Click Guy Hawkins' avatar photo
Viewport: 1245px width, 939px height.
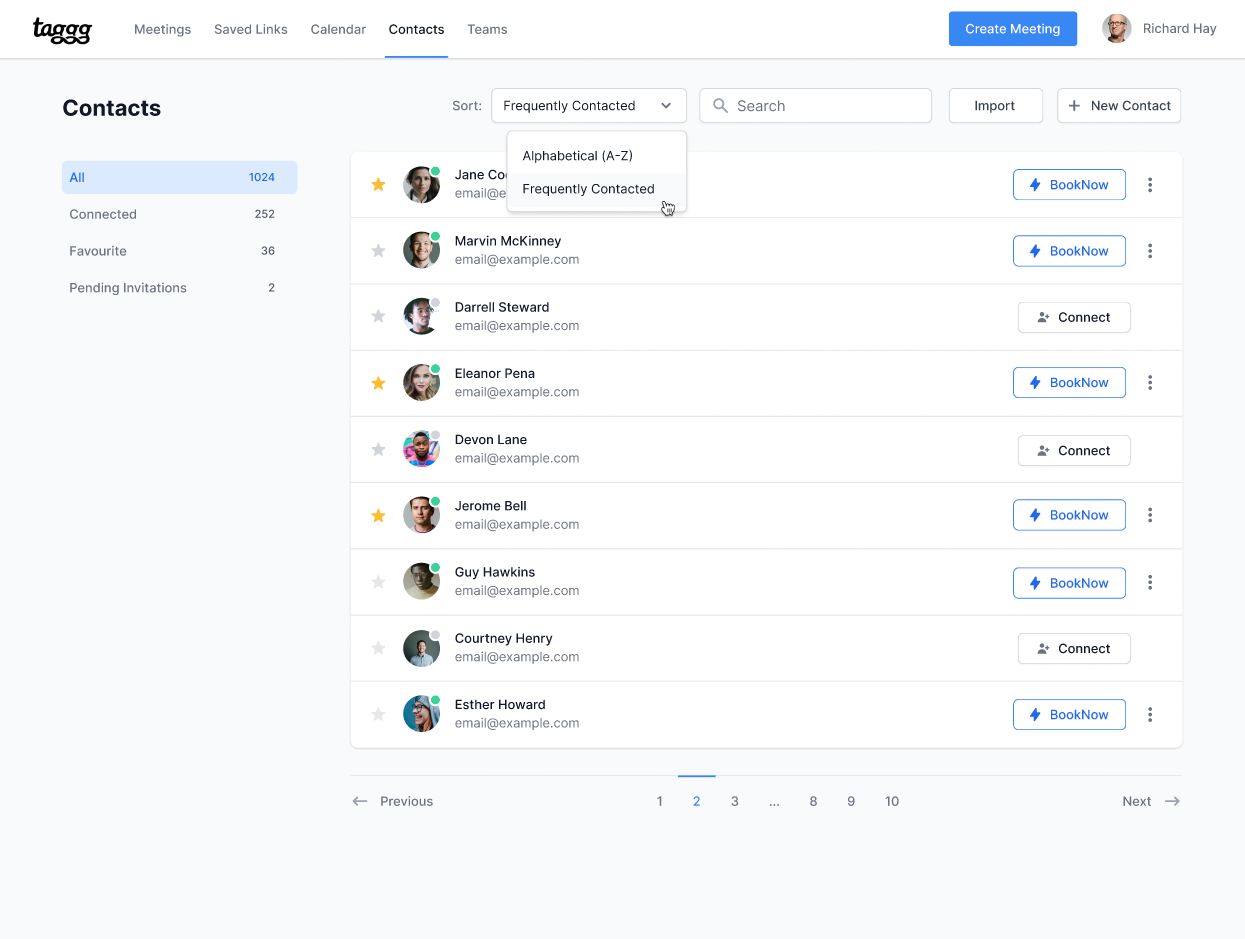coord(421,581)
